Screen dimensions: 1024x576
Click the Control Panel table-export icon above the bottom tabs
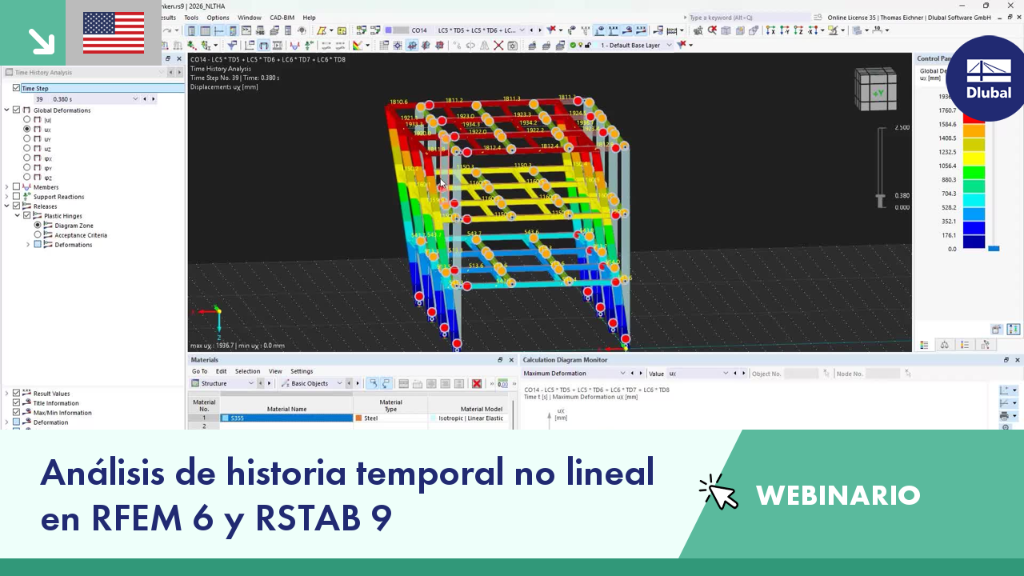click(x=997, y=329)
